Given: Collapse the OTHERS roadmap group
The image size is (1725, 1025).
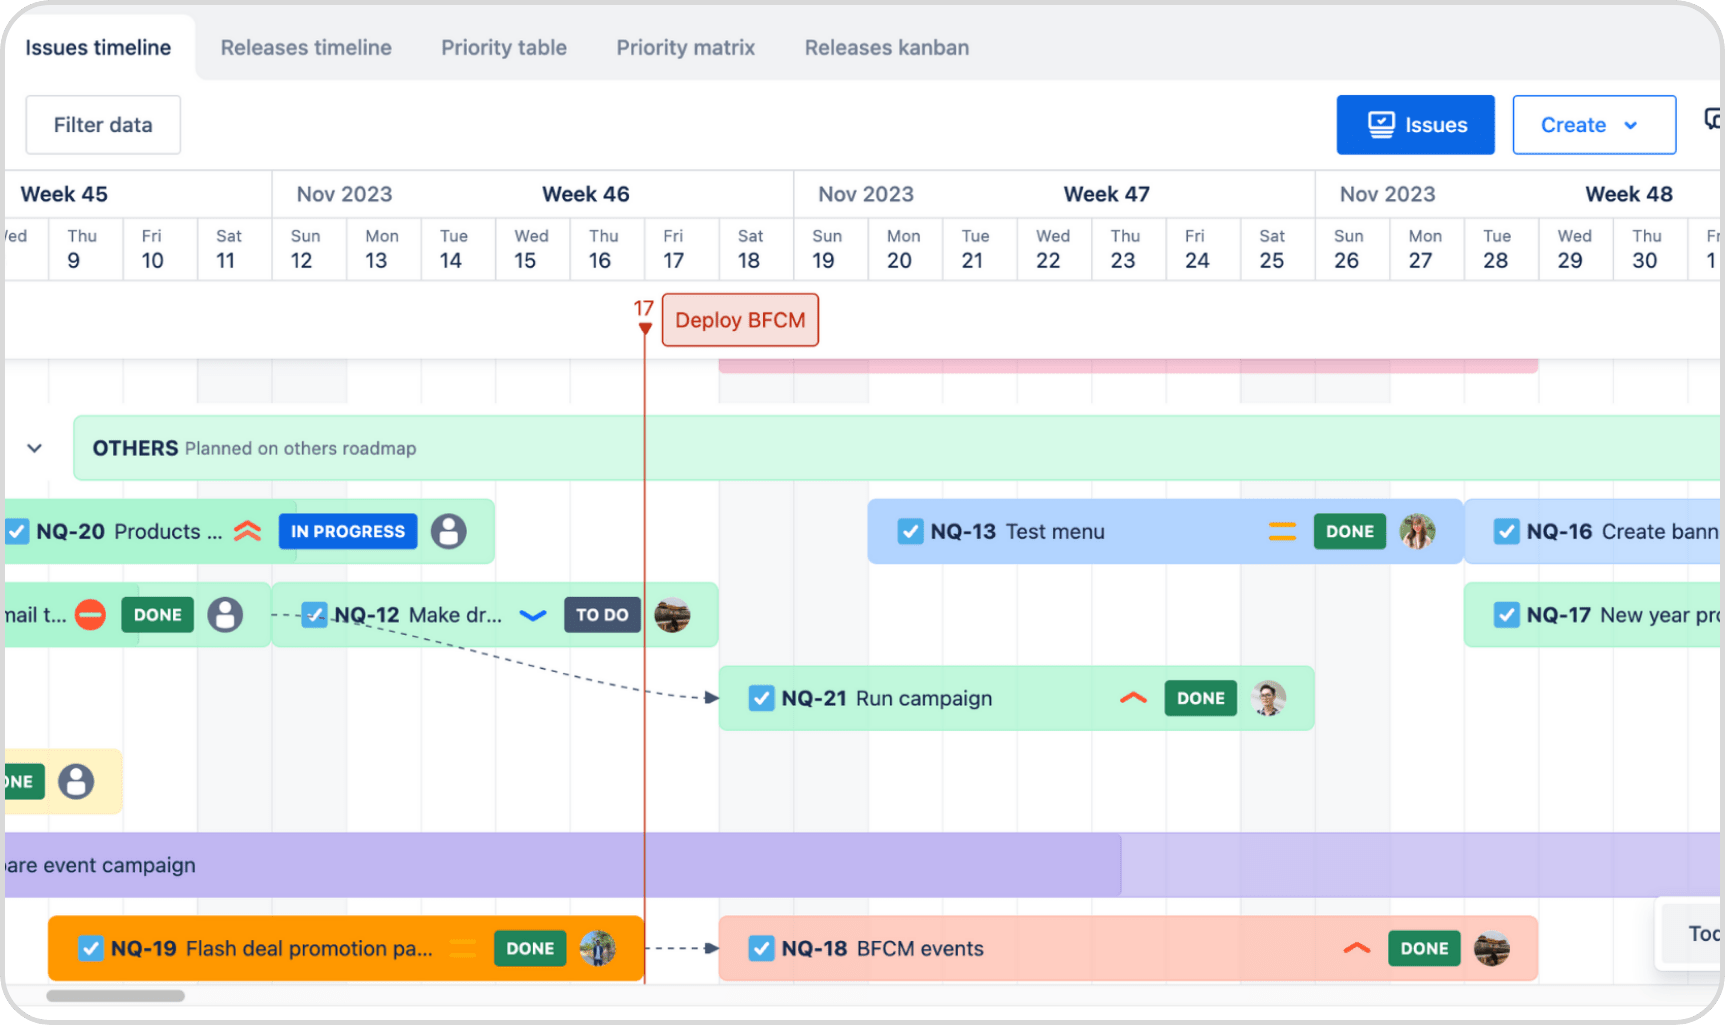Looking at the screenshot, I should (34, 448).
